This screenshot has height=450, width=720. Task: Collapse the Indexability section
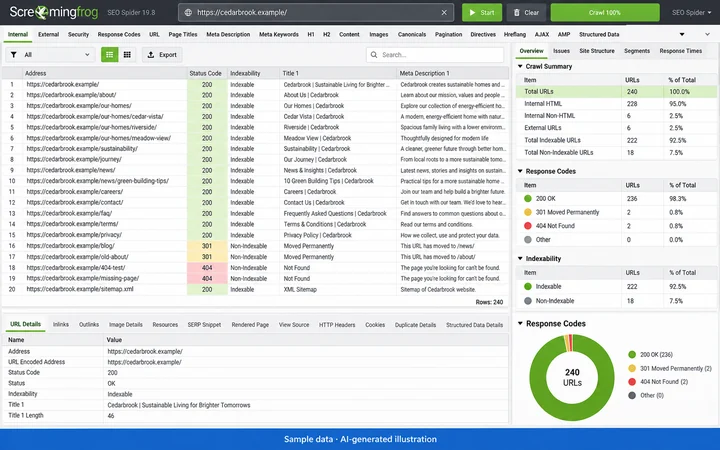[520, 258]
